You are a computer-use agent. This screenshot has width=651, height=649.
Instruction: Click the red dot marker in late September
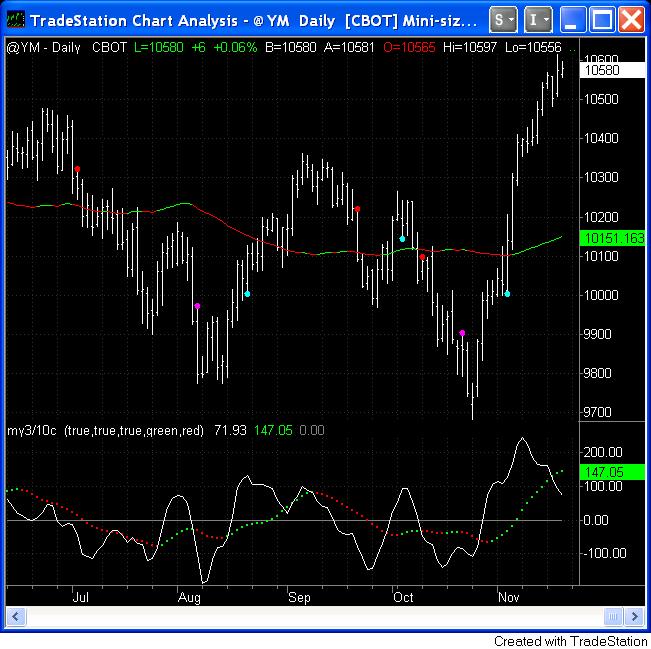pos(357,209)
